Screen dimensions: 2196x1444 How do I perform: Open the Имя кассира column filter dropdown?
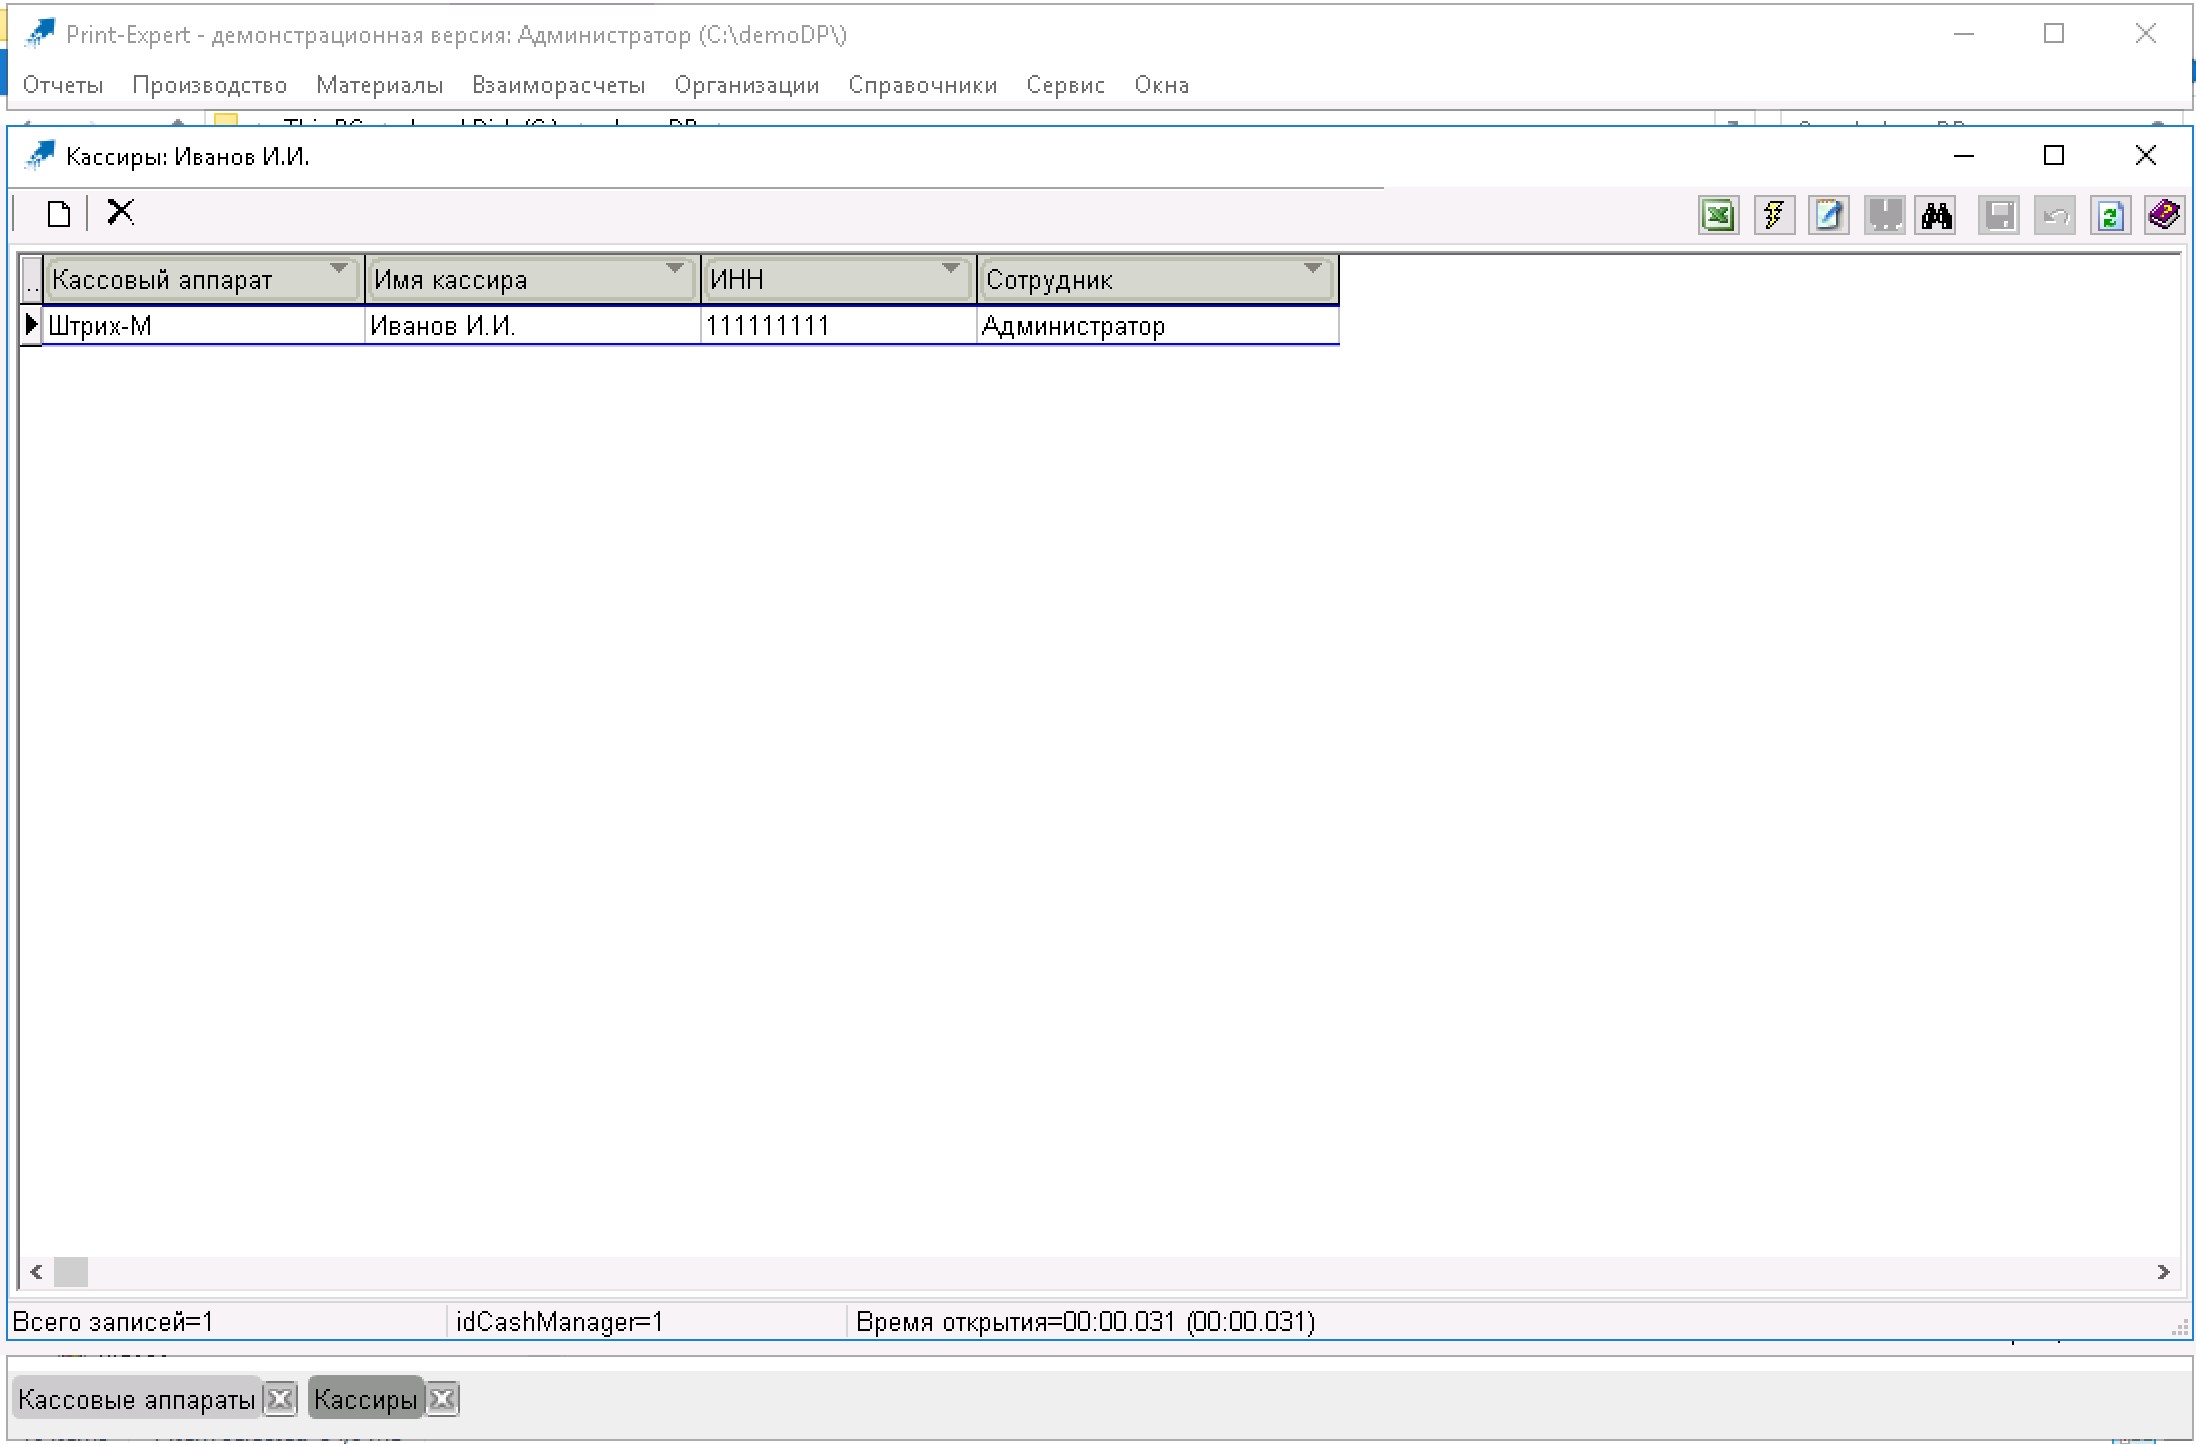coord(675,269)
